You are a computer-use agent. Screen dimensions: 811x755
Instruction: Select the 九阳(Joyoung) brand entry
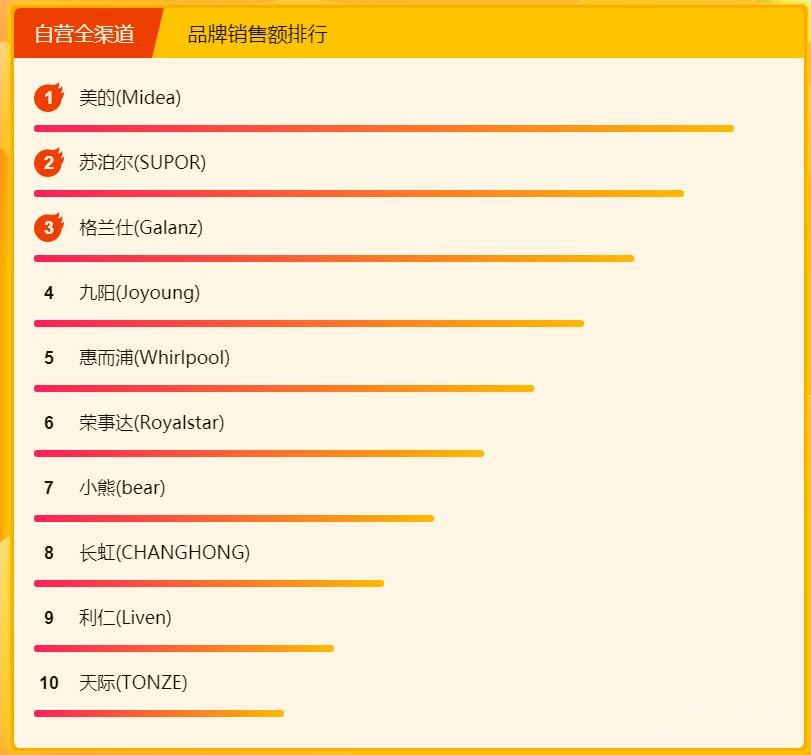click(139, 293)
